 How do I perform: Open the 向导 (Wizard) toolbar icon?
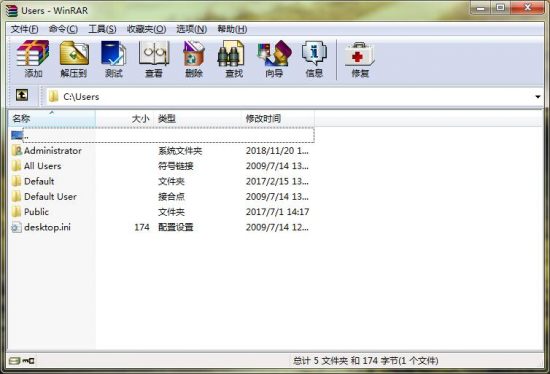pyautogui.click(x=274, y=53)
